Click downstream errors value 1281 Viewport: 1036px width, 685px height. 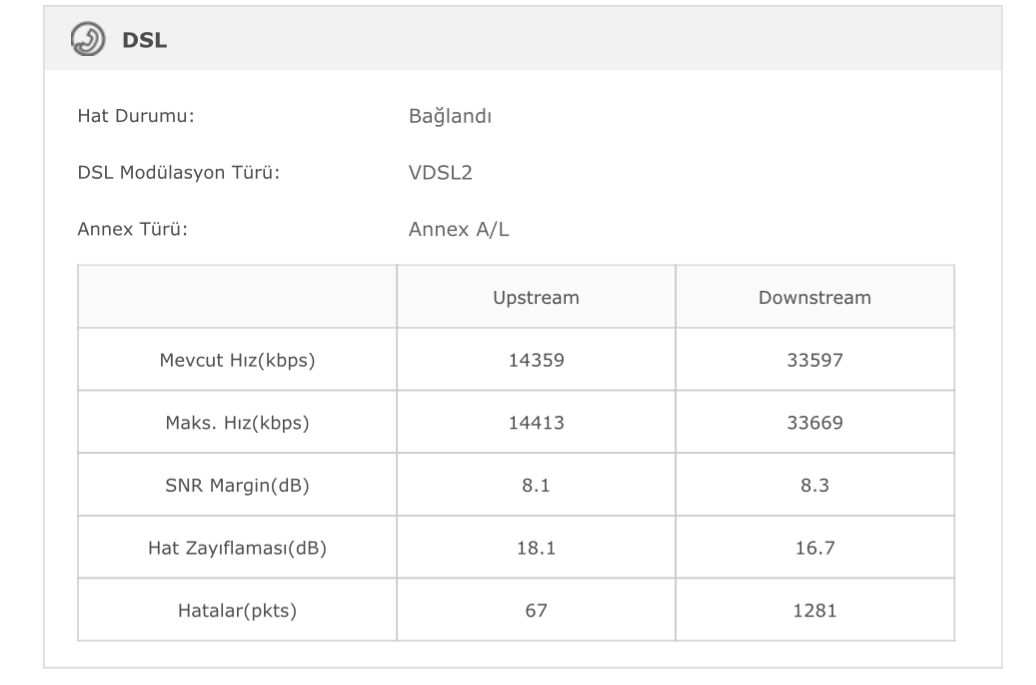coord(814,610)
